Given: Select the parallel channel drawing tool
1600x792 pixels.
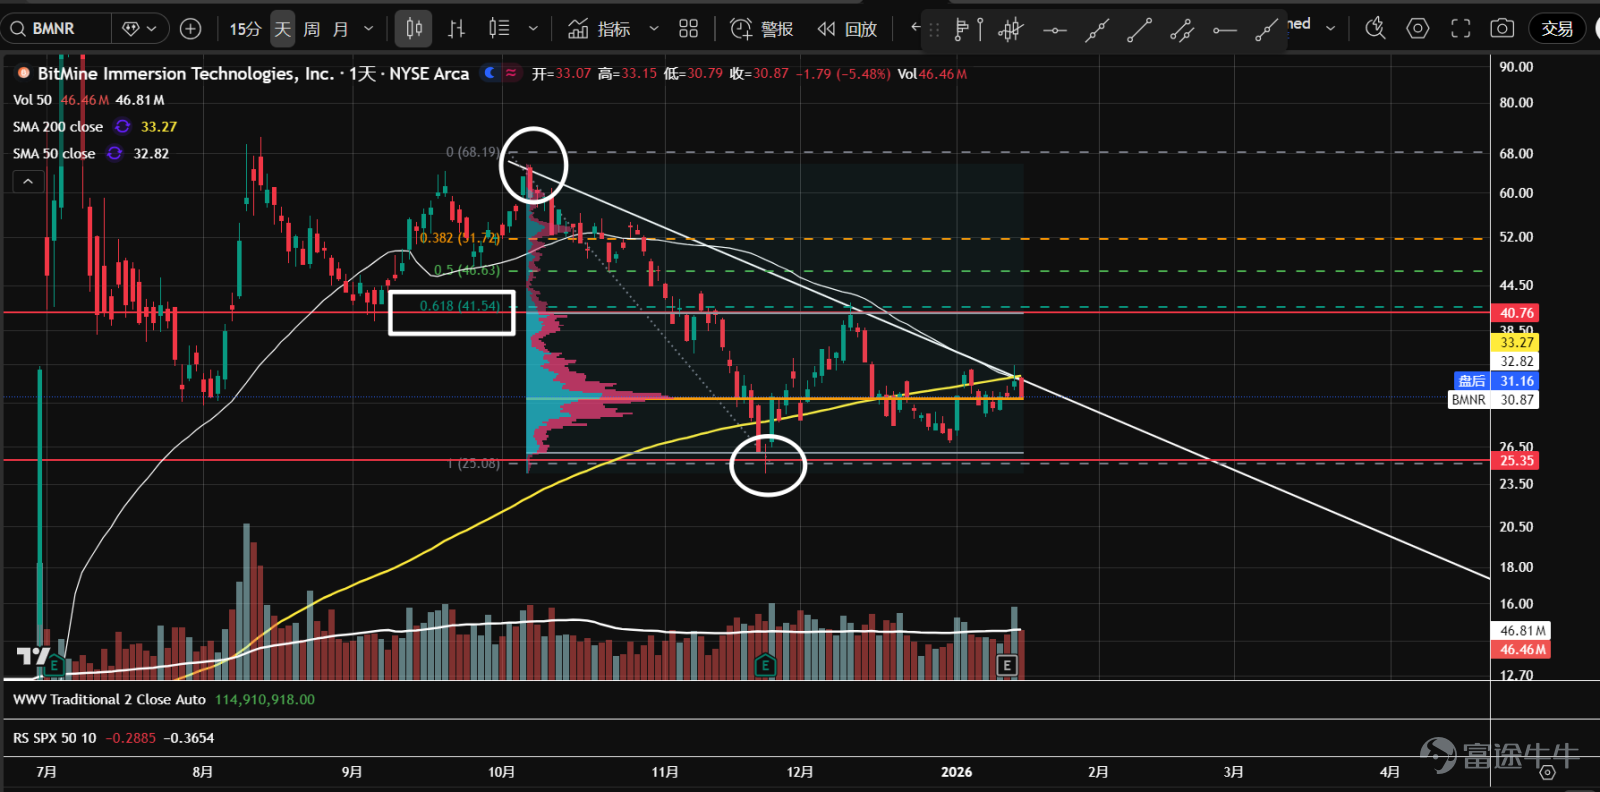Looking at the screenshot, I should tap(1181, 30).
